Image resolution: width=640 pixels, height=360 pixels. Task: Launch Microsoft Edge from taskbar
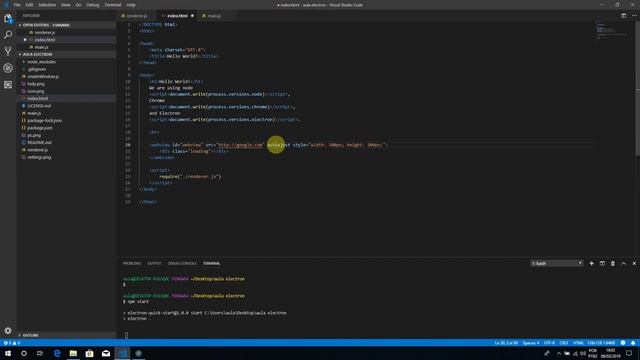pyautogui.click(x=57, y=353)
